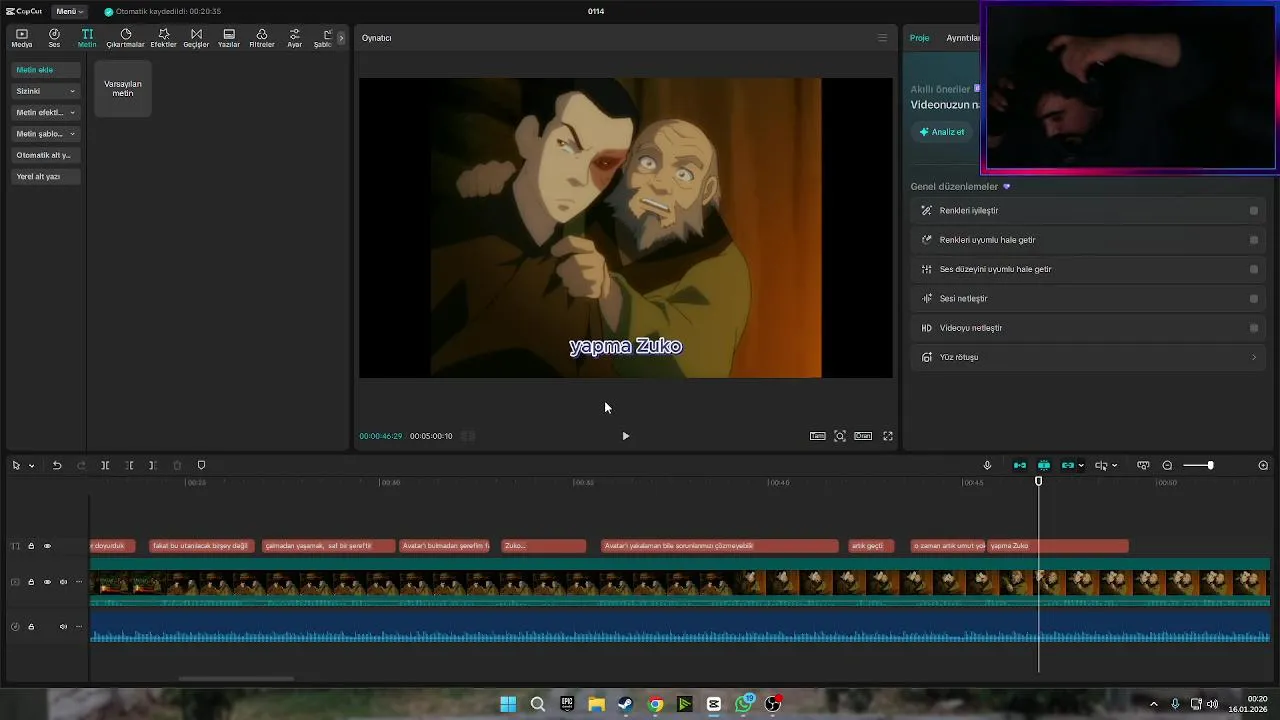1280x720 pixels.
Task: Zoom in the timeline with plus
Action: tap(1263, 465)
